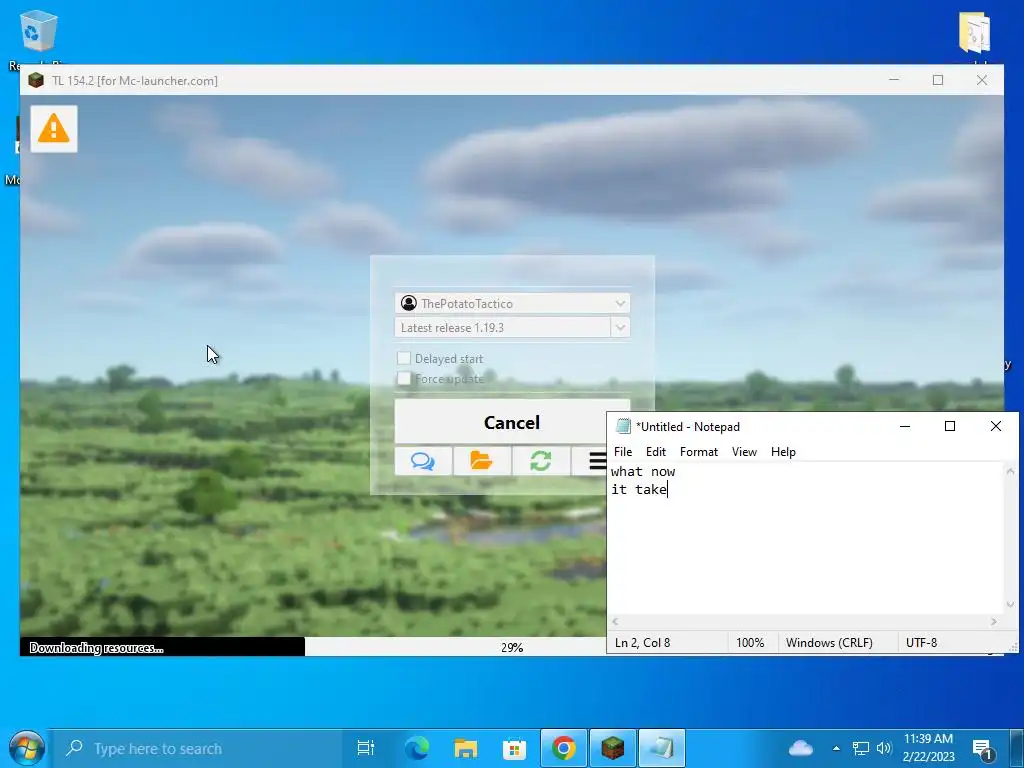Maximize the TL launcher window
The image size is (1024, 768).
pyautogui.click(x=938, y=80)
